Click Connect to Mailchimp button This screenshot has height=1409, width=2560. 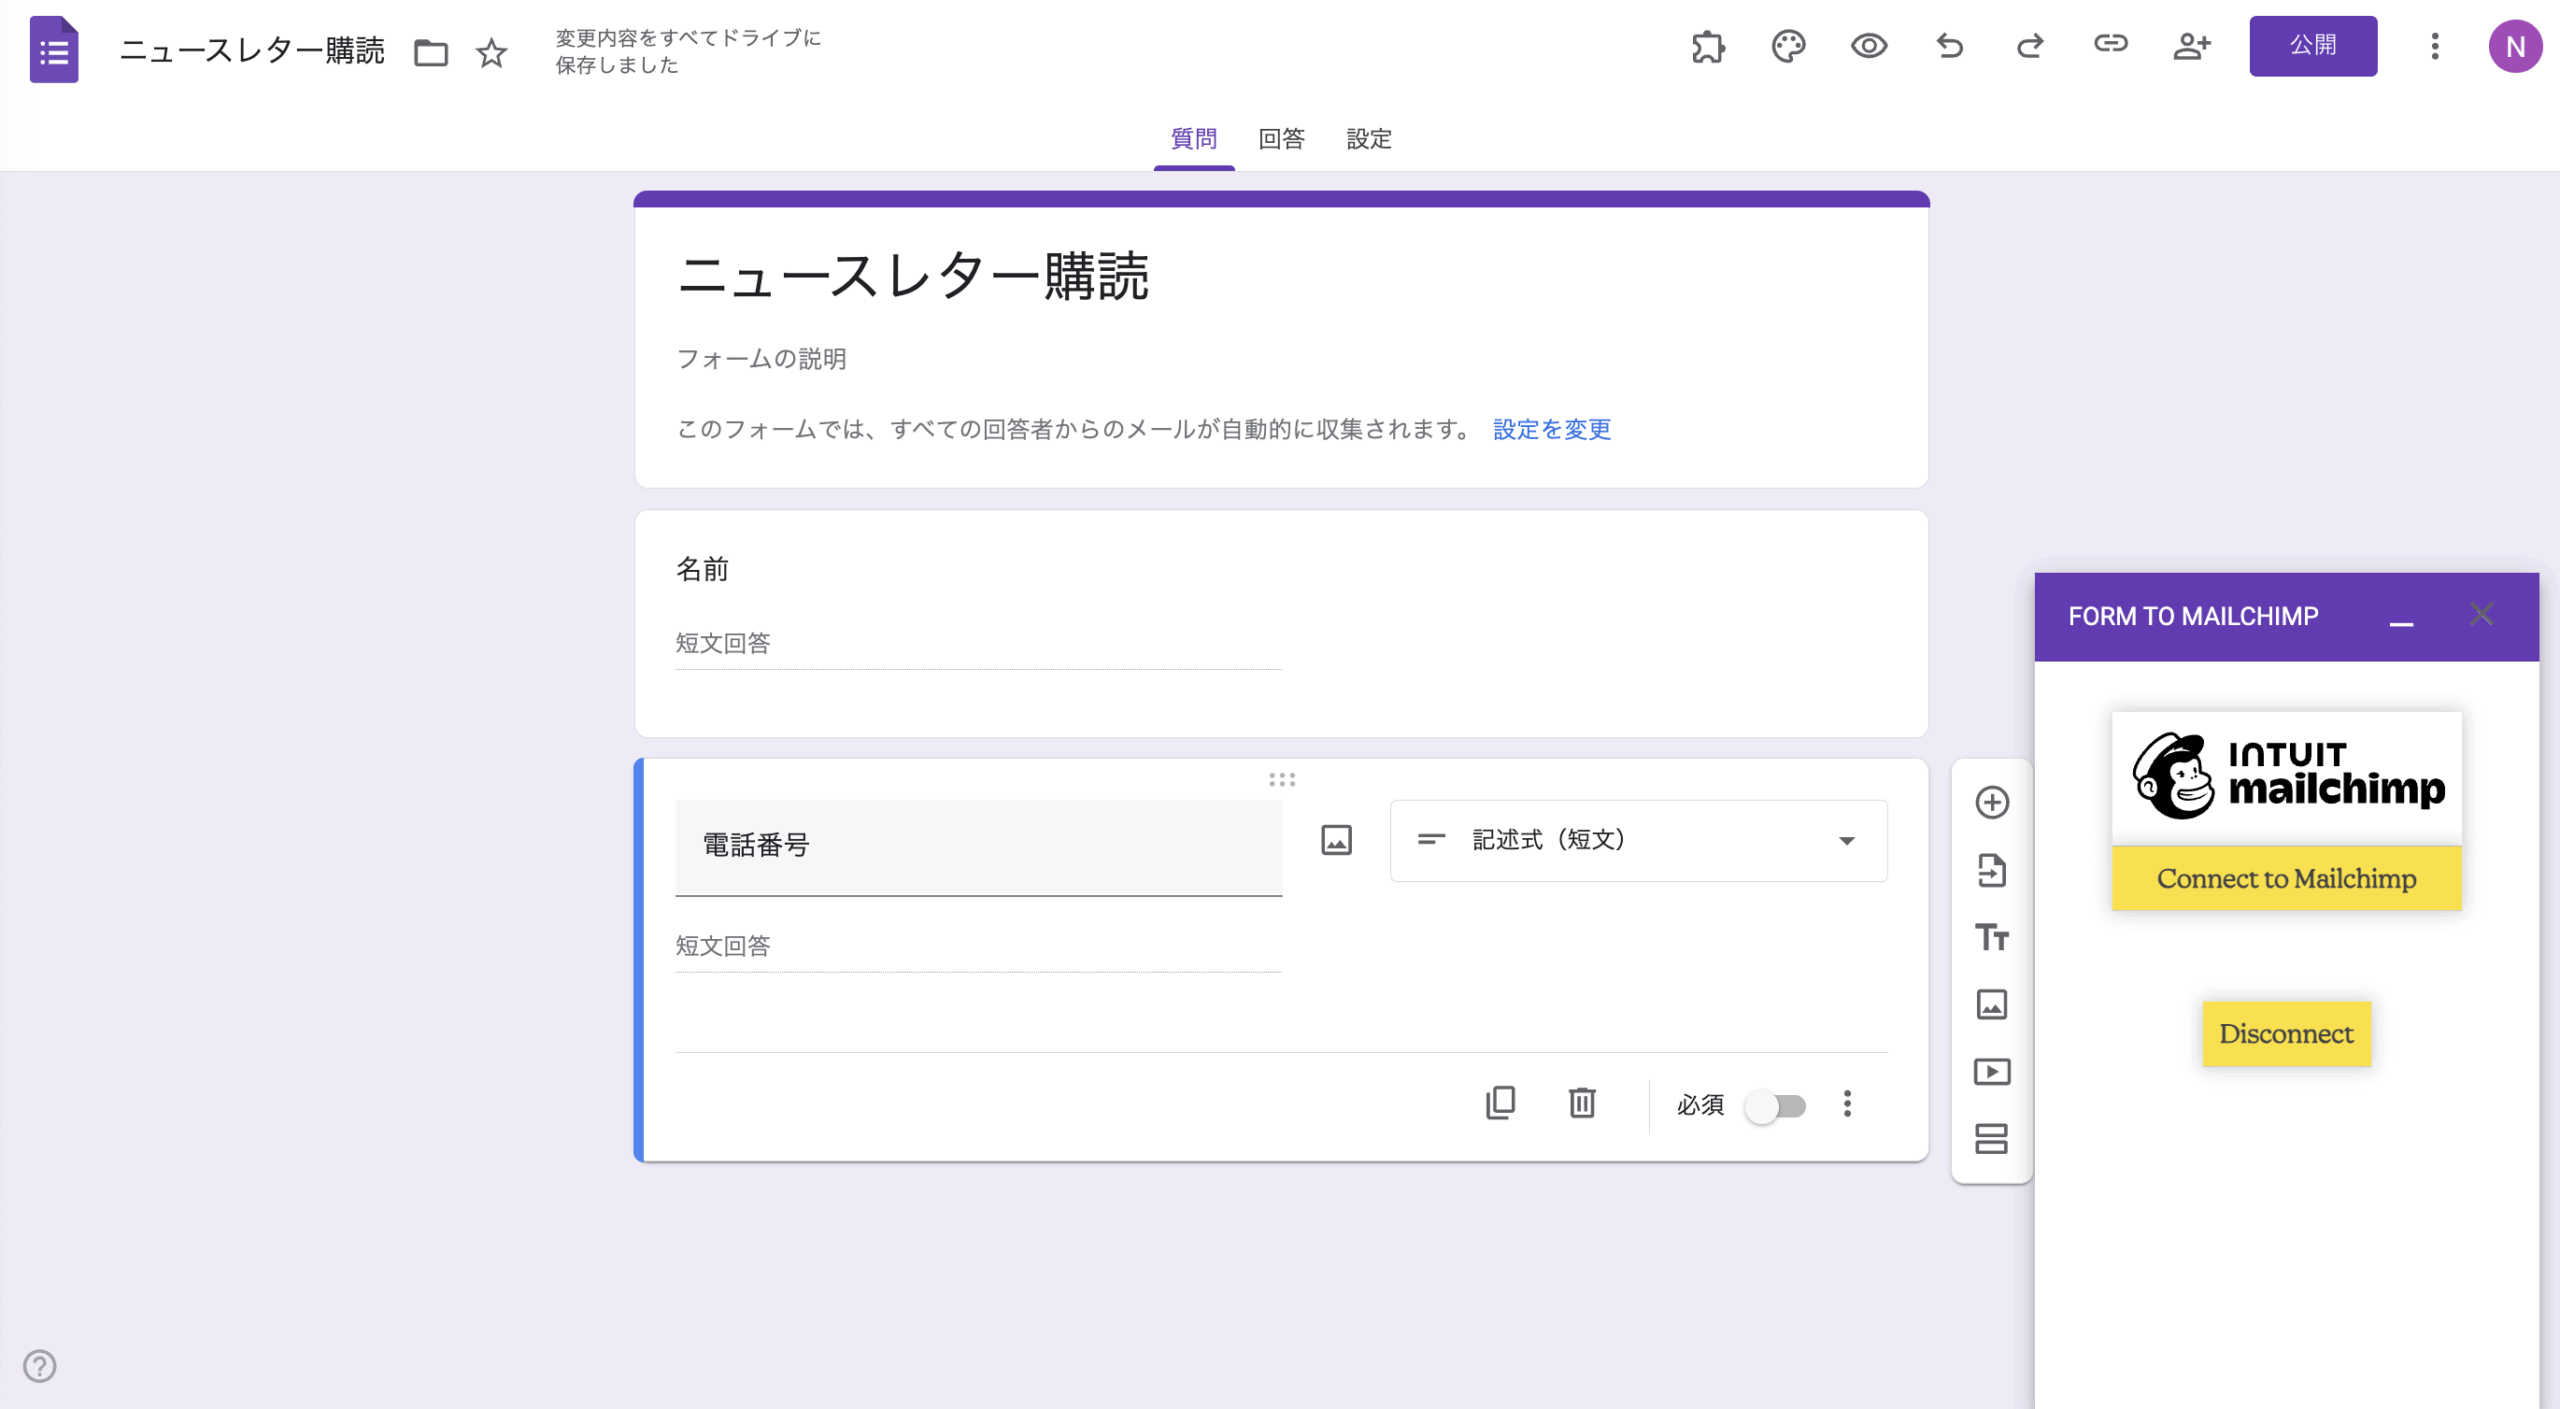[x=2286, y=878]
